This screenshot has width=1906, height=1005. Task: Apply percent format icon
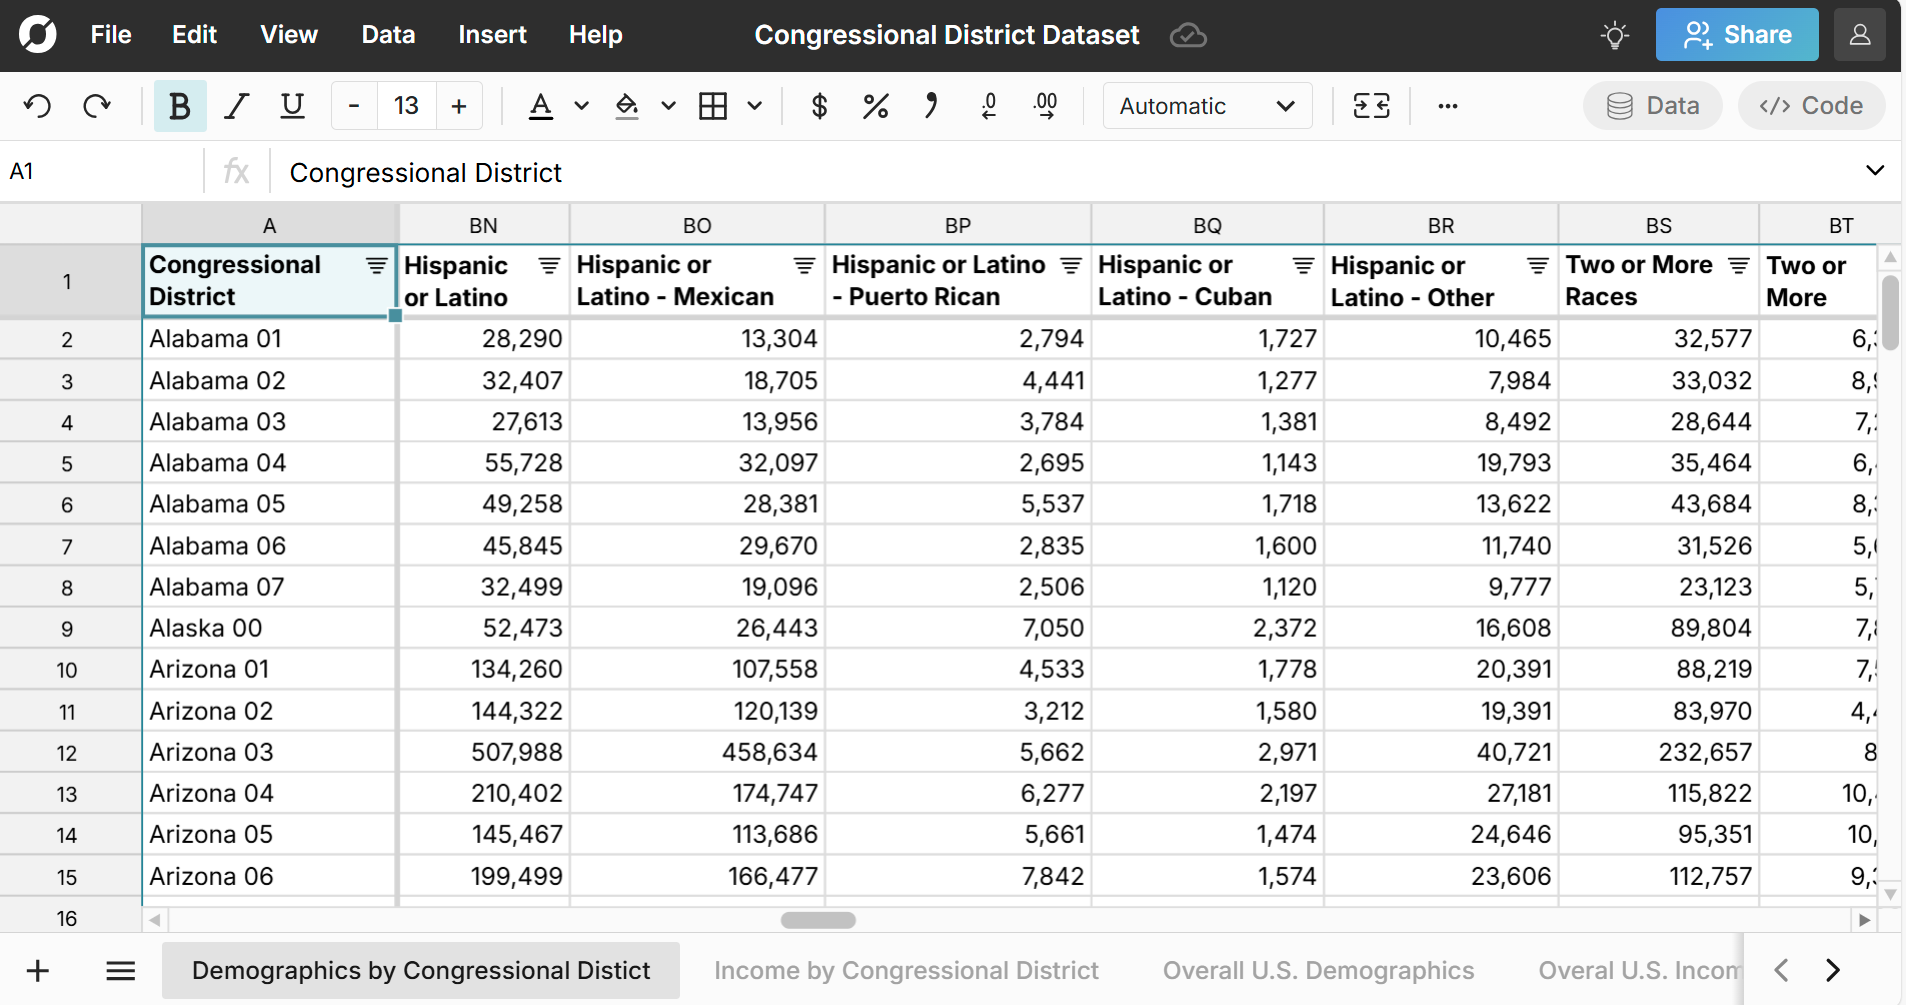pos(875,106)
